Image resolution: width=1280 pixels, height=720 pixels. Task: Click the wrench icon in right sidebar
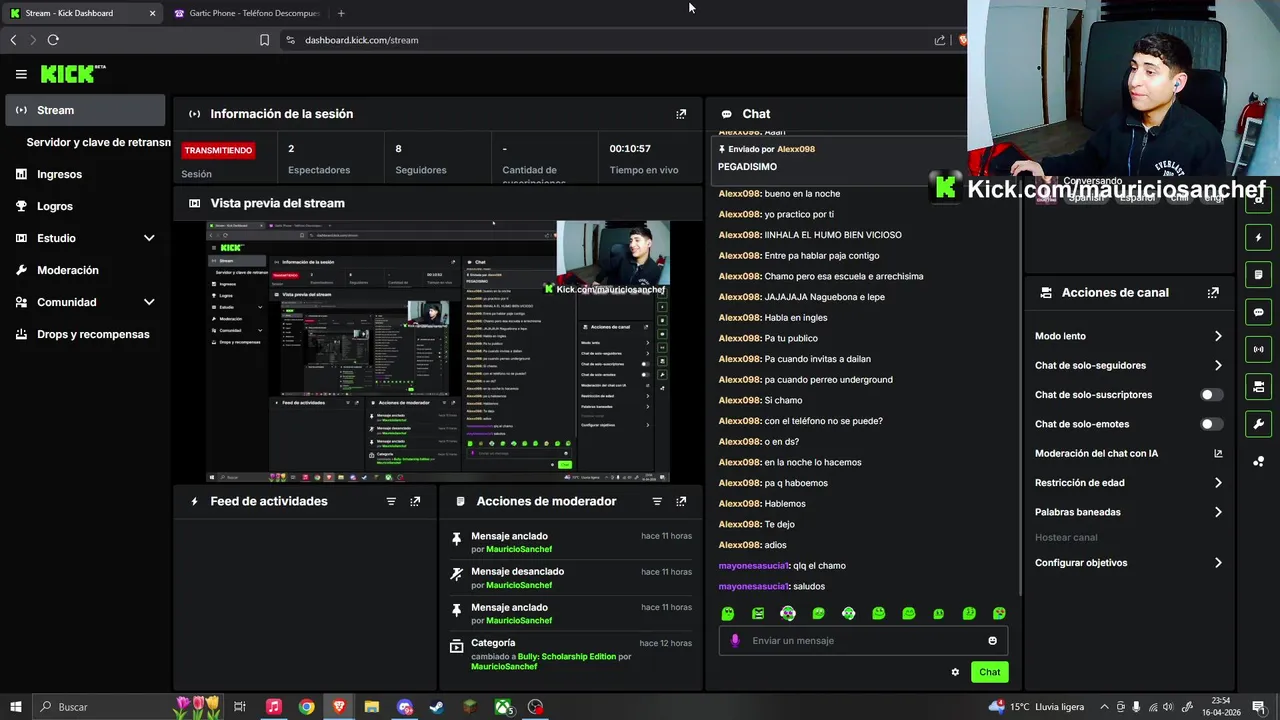tap(1258, 424)
